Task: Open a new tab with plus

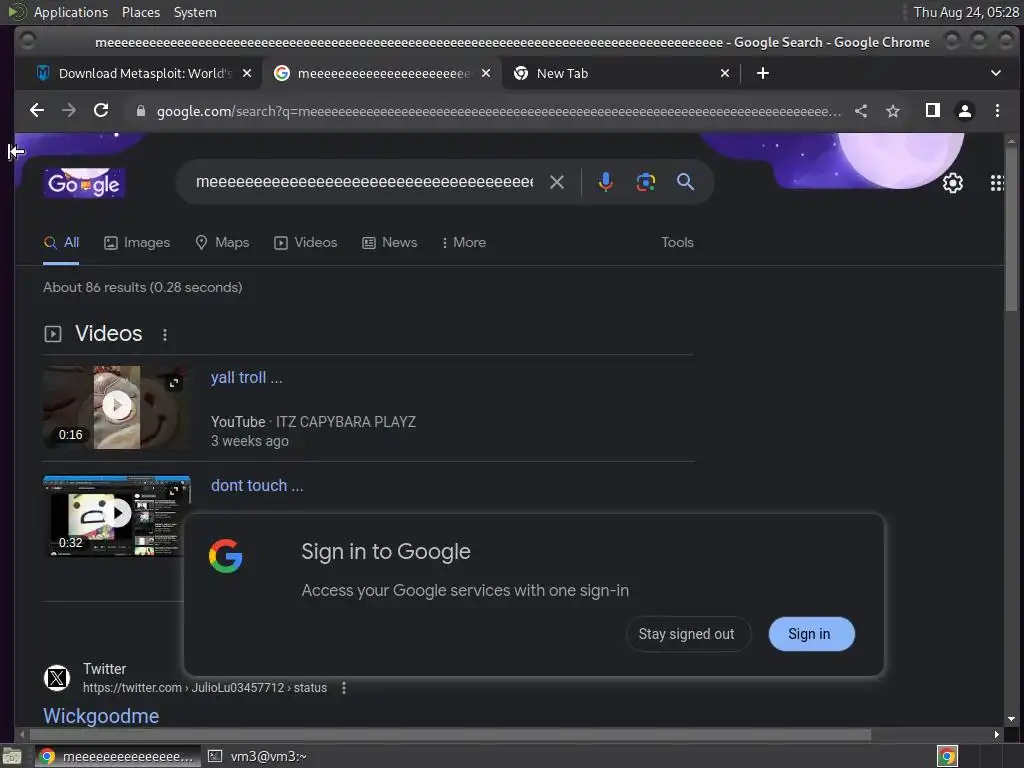Action: tap(763, 73)
